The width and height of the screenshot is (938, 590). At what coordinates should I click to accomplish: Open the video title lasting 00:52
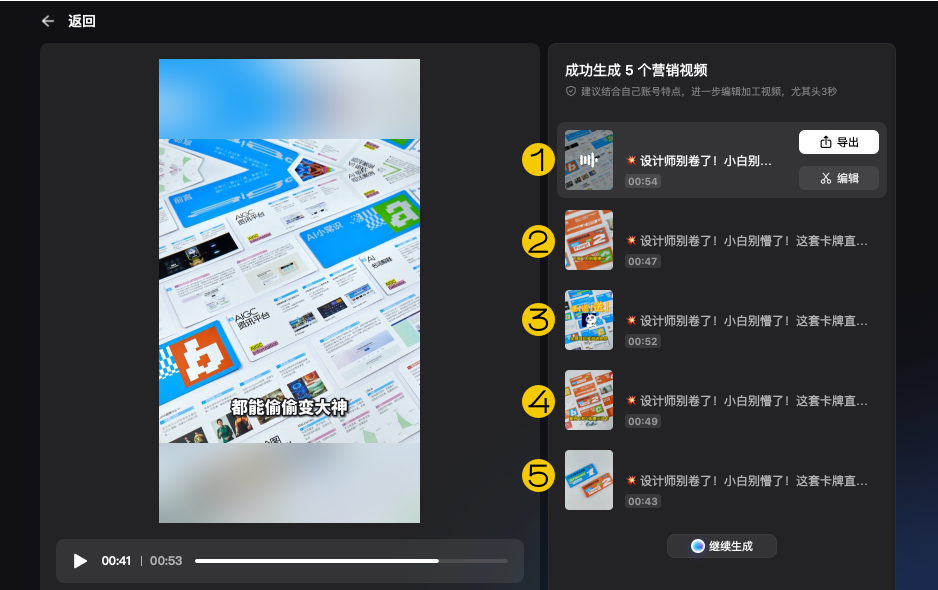point(747,321)
